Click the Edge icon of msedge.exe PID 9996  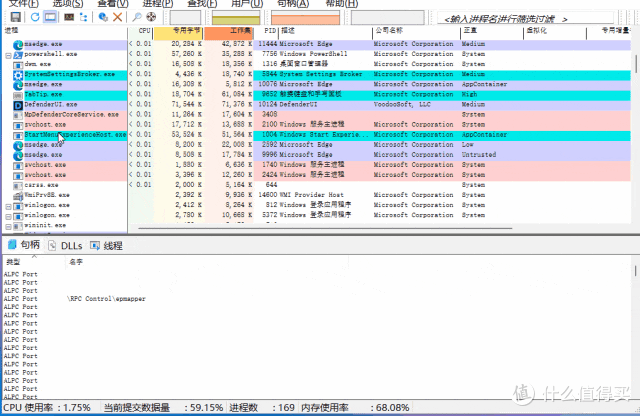coord(18,156)
